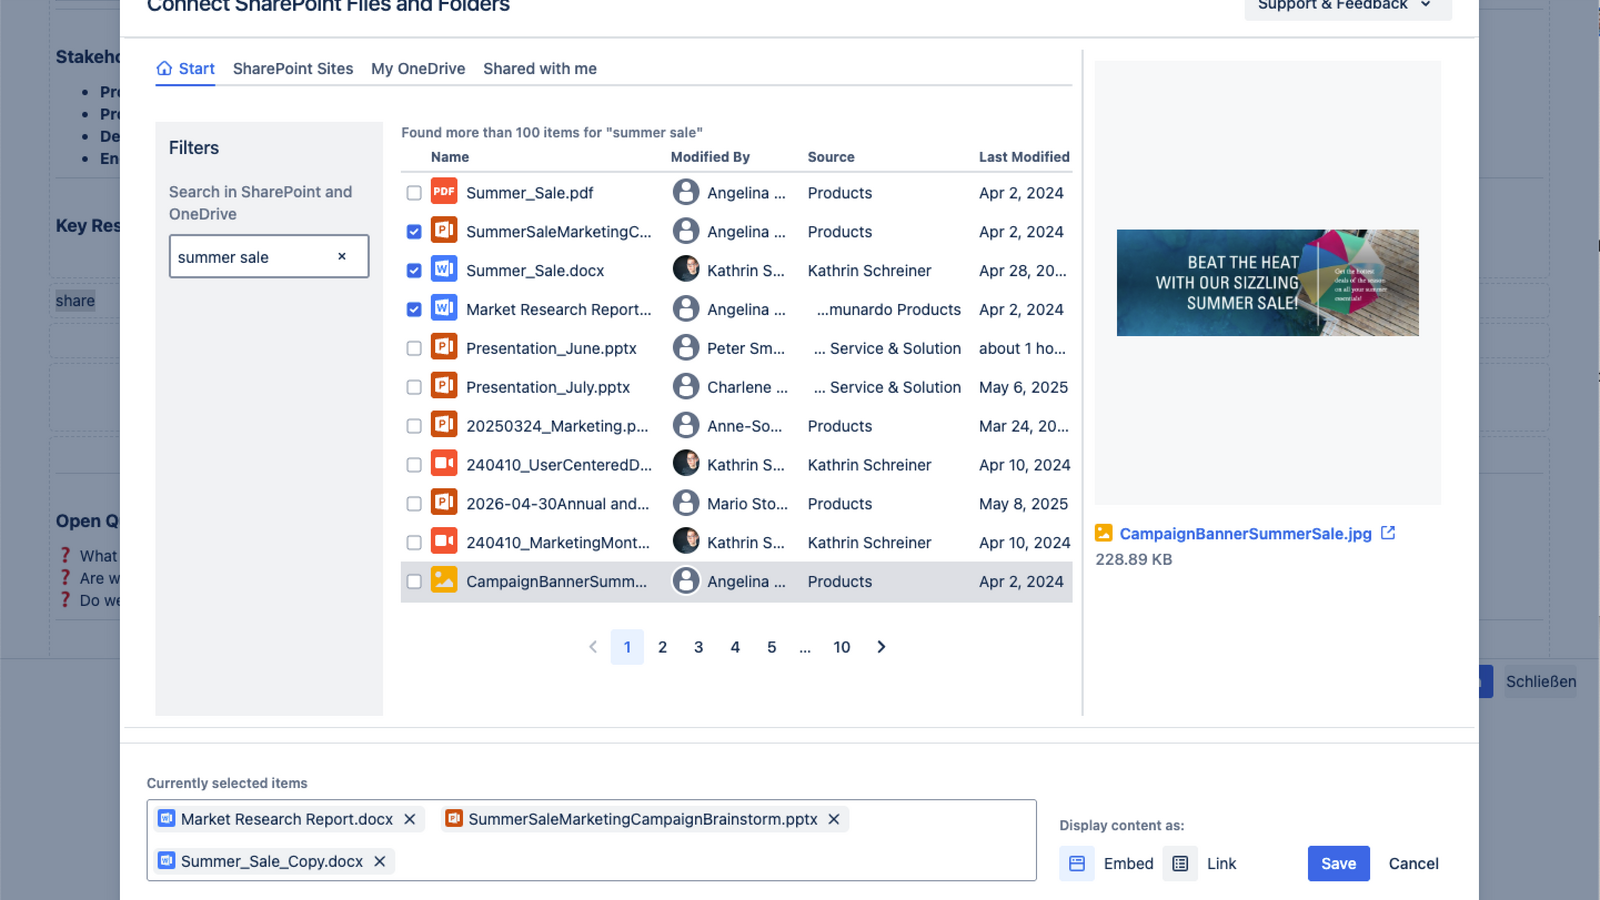Select the Link display option

tap(1200, 863)
